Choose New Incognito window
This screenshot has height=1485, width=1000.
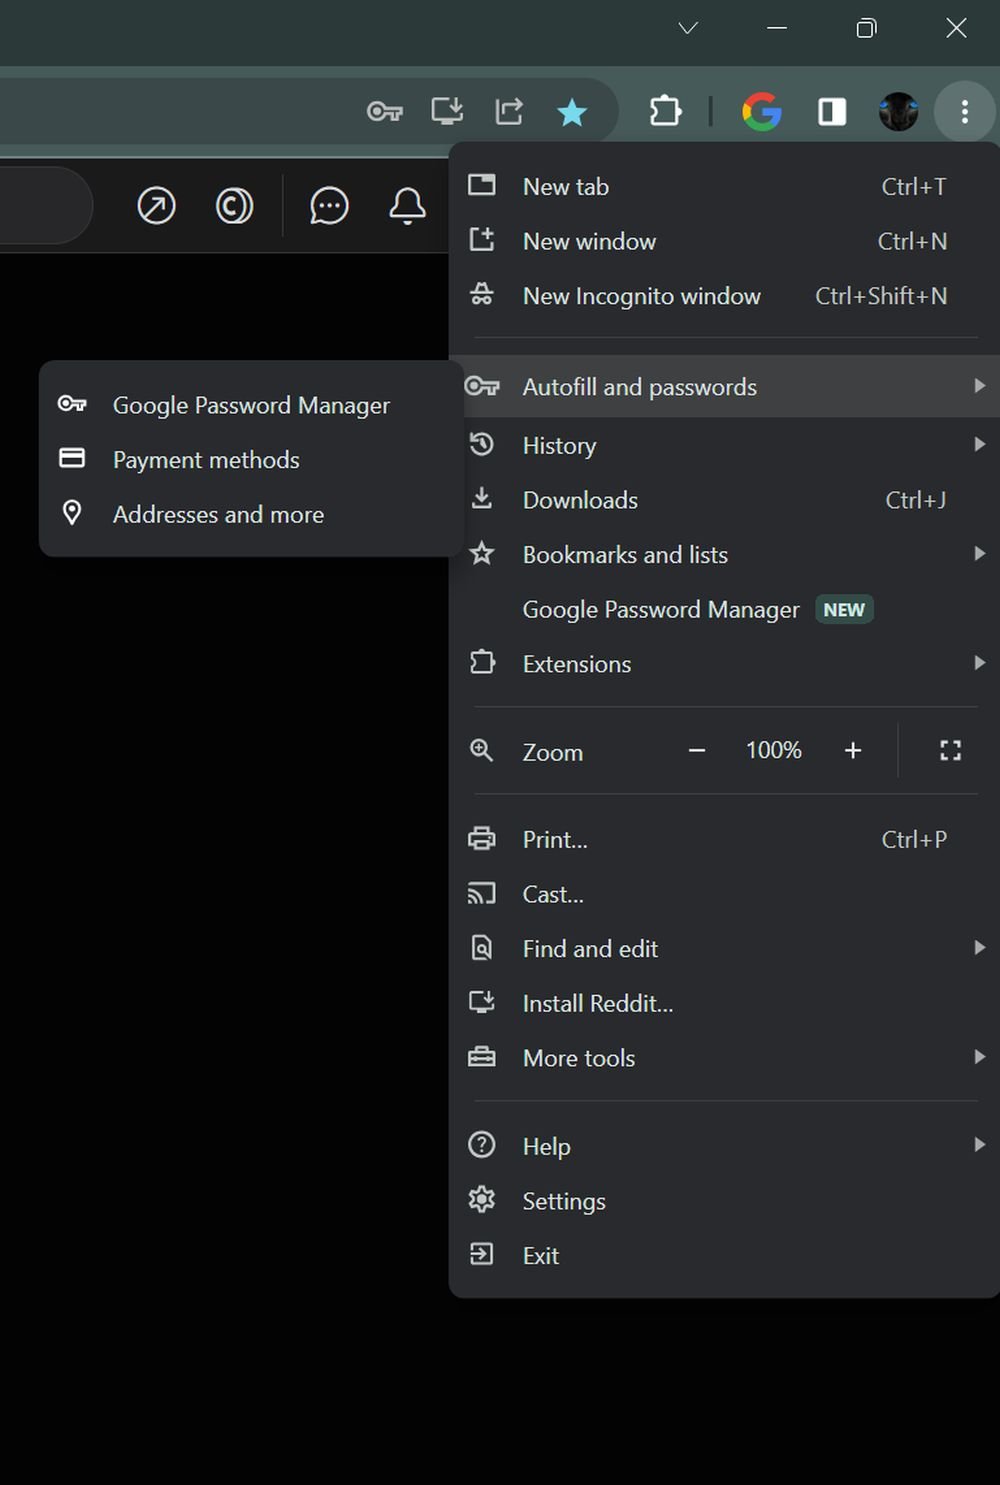click(x=641, y=296)
